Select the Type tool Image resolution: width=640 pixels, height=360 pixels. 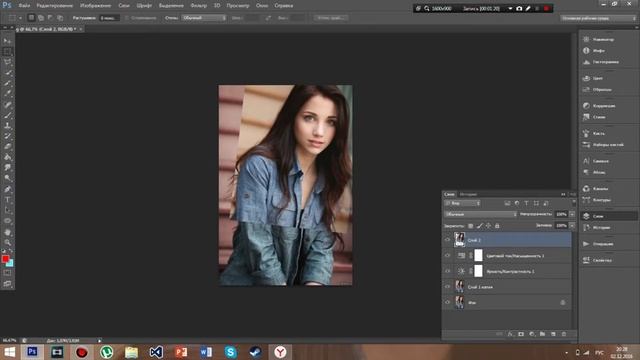click(x=7, y=200)
